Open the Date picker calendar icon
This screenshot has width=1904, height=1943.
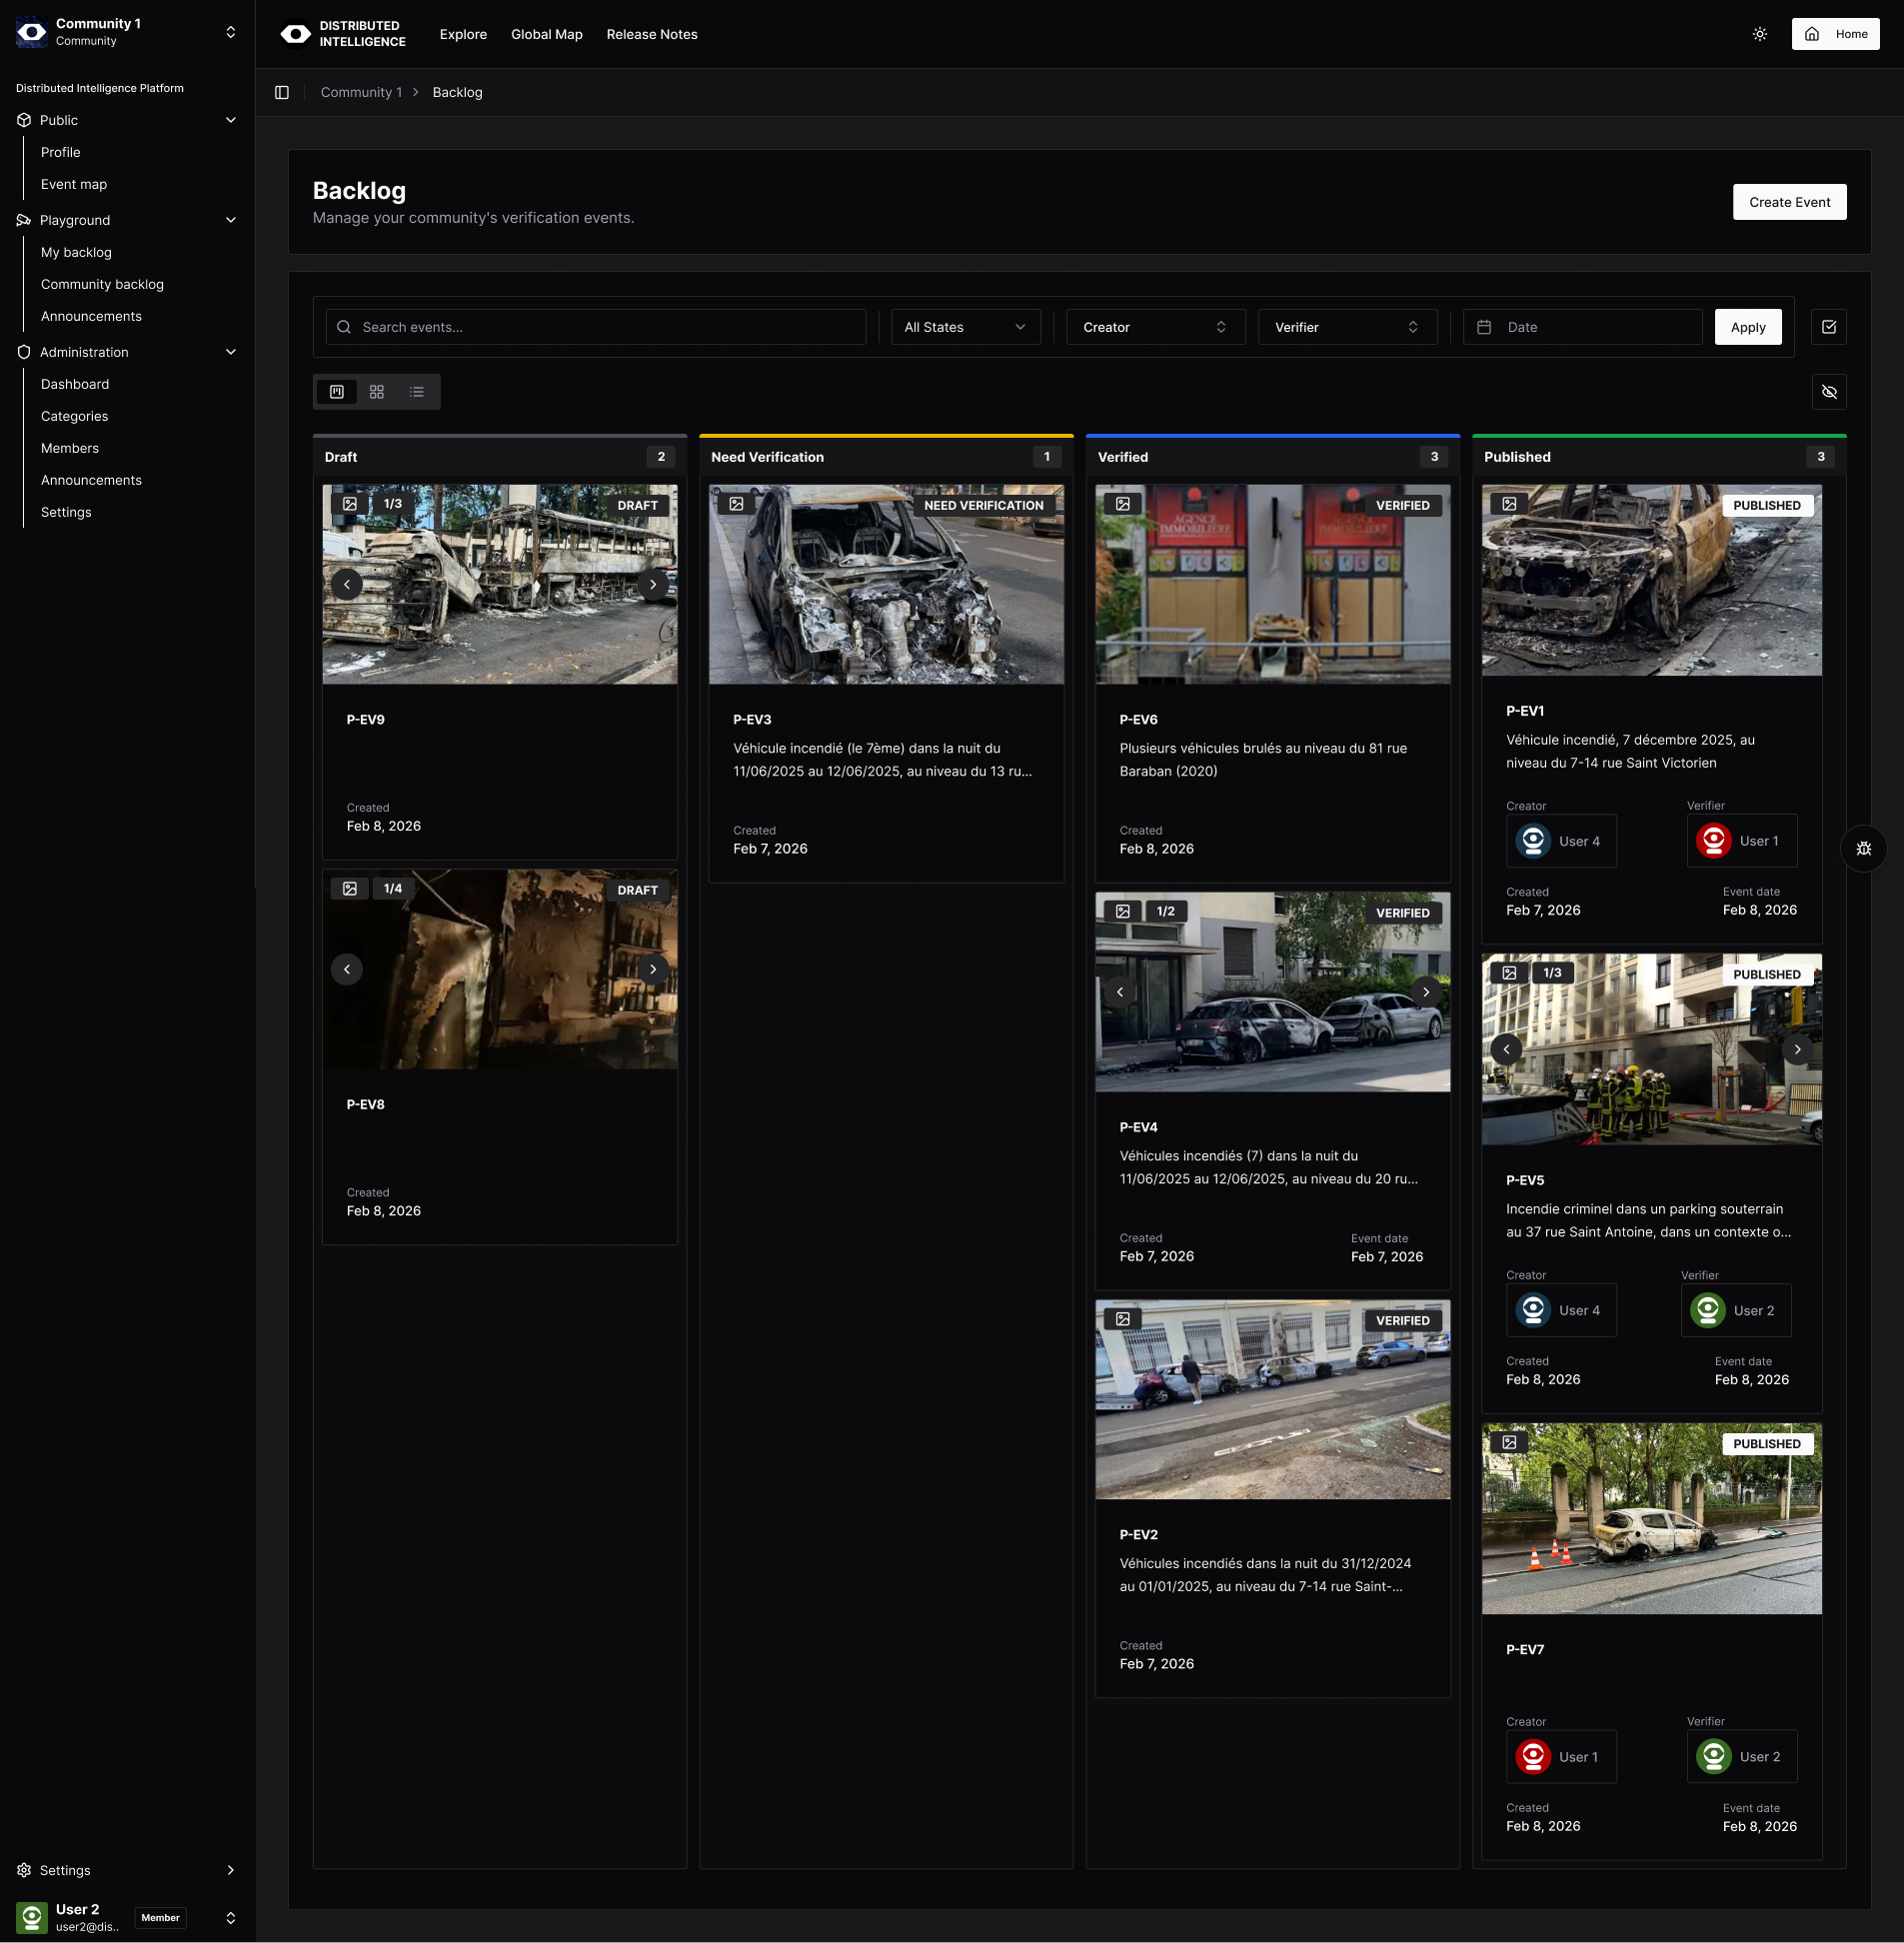coord(1484,326)
